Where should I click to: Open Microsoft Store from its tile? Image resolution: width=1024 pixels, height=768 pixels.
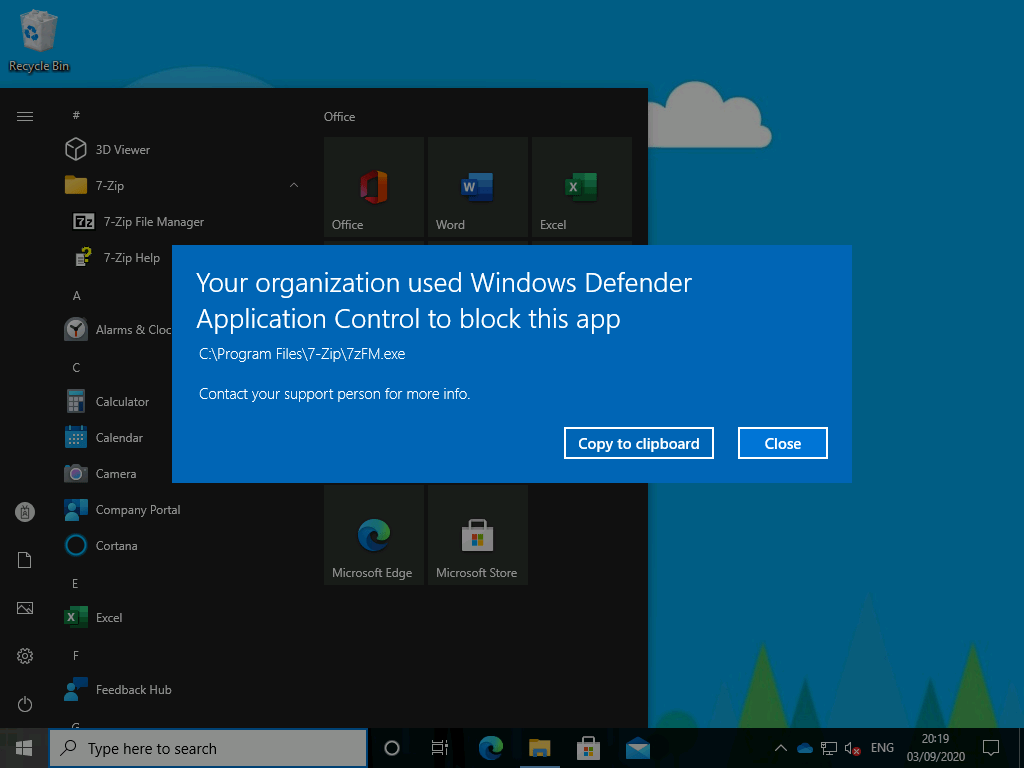(477, 533)
